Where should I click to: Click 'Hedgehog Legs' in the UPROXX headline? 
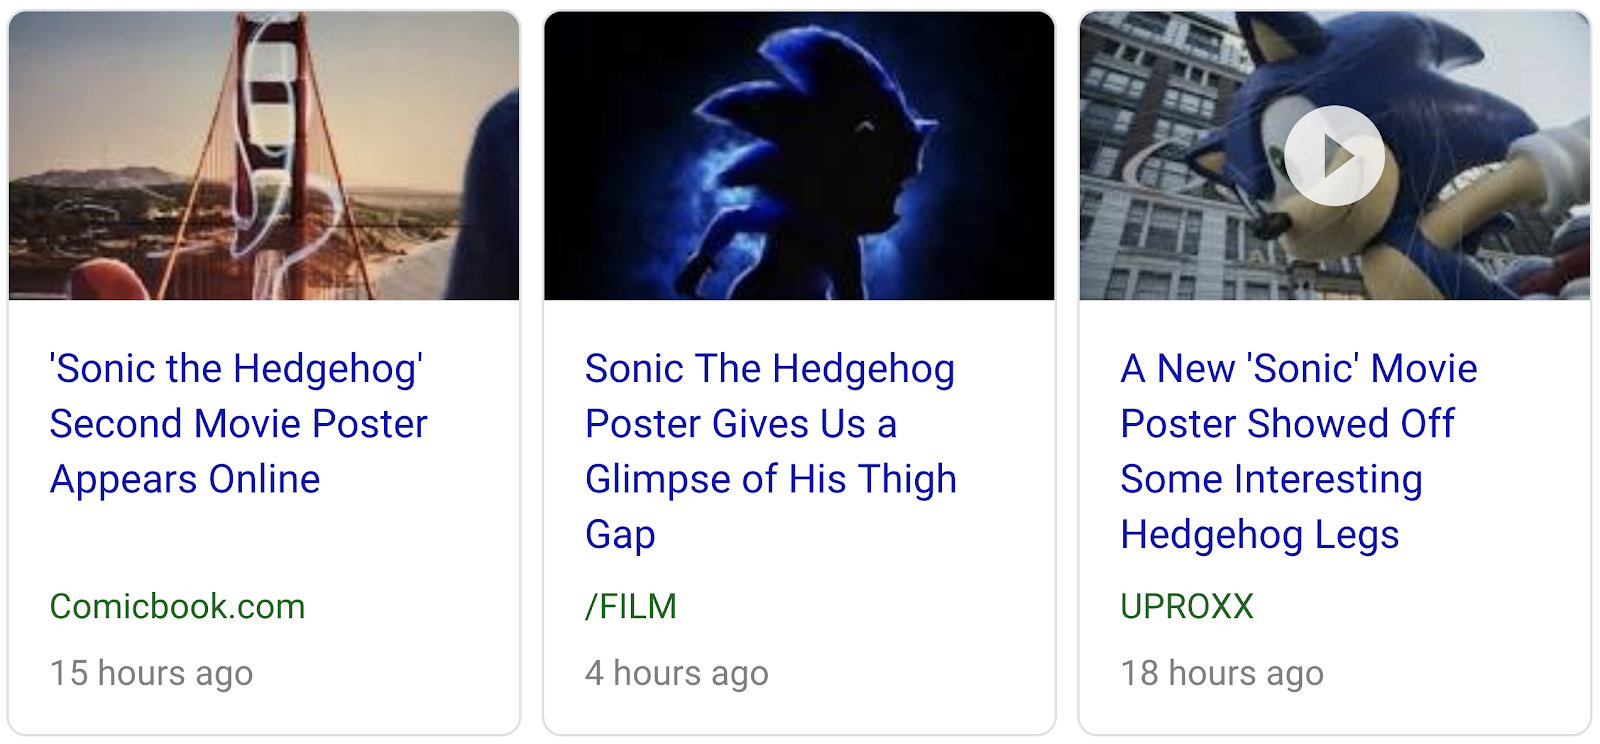(x=1259, y=534)
